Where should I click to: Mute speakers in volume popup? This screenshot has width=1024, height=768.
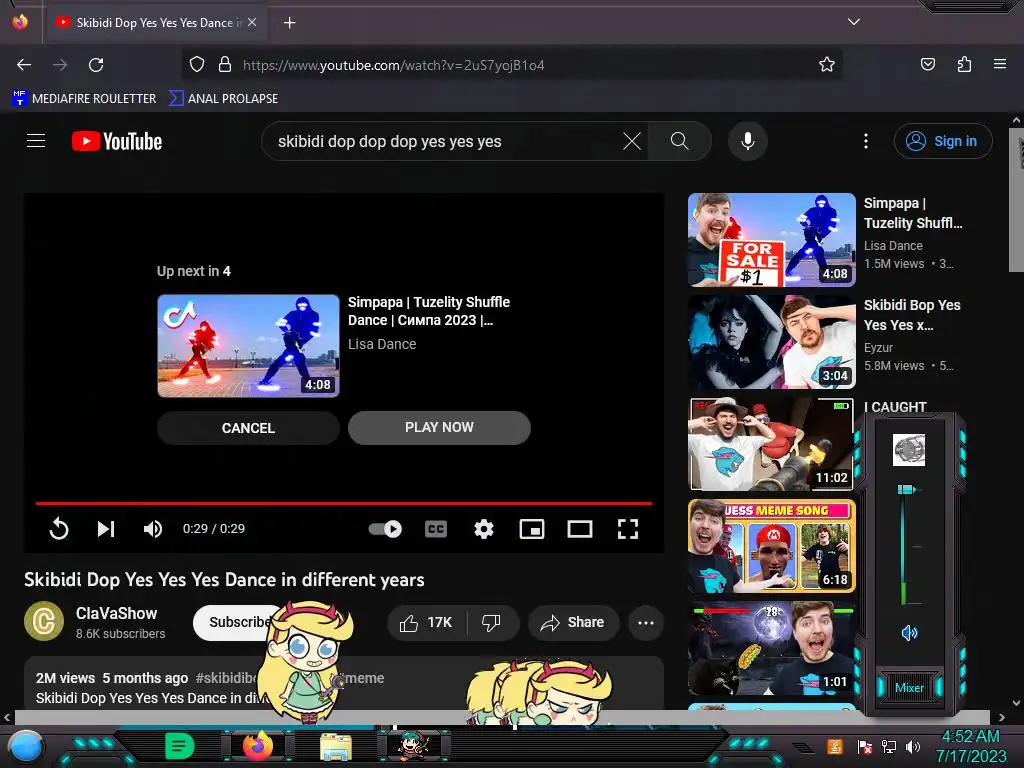[x=909, y=633]
